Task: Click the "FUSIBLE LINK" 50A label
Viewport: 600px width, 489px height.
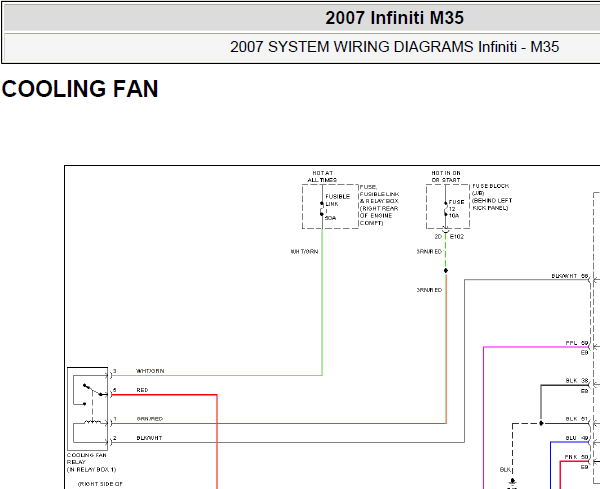Action: 337,207
